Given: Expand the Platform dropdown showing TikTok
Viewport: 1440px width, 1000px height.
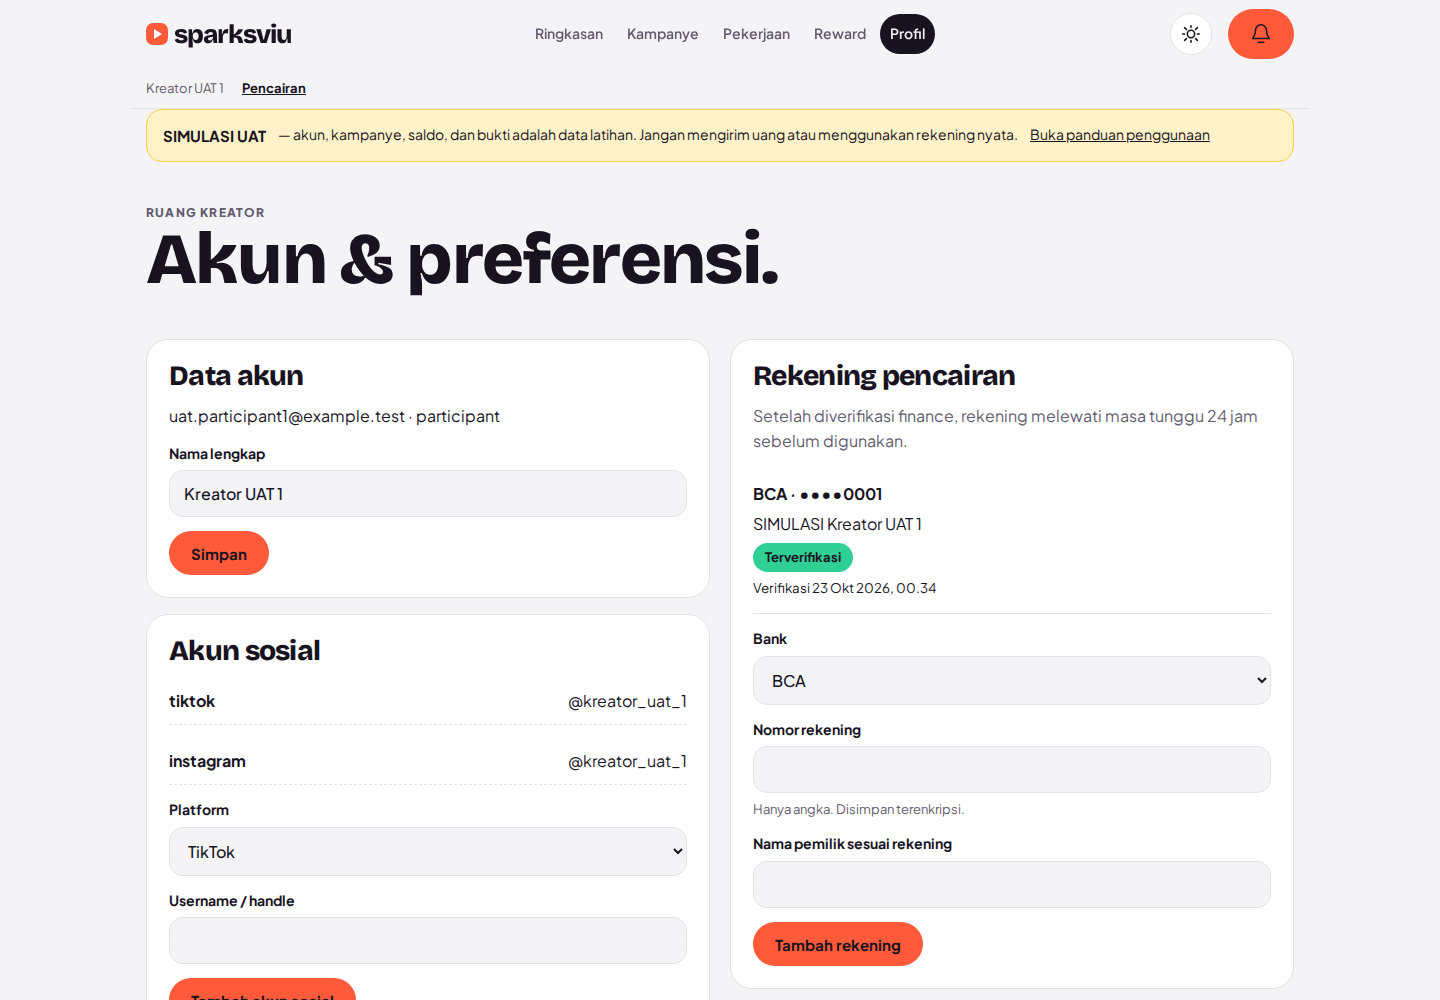Looking at the screenshot, I should coord(428,852).
